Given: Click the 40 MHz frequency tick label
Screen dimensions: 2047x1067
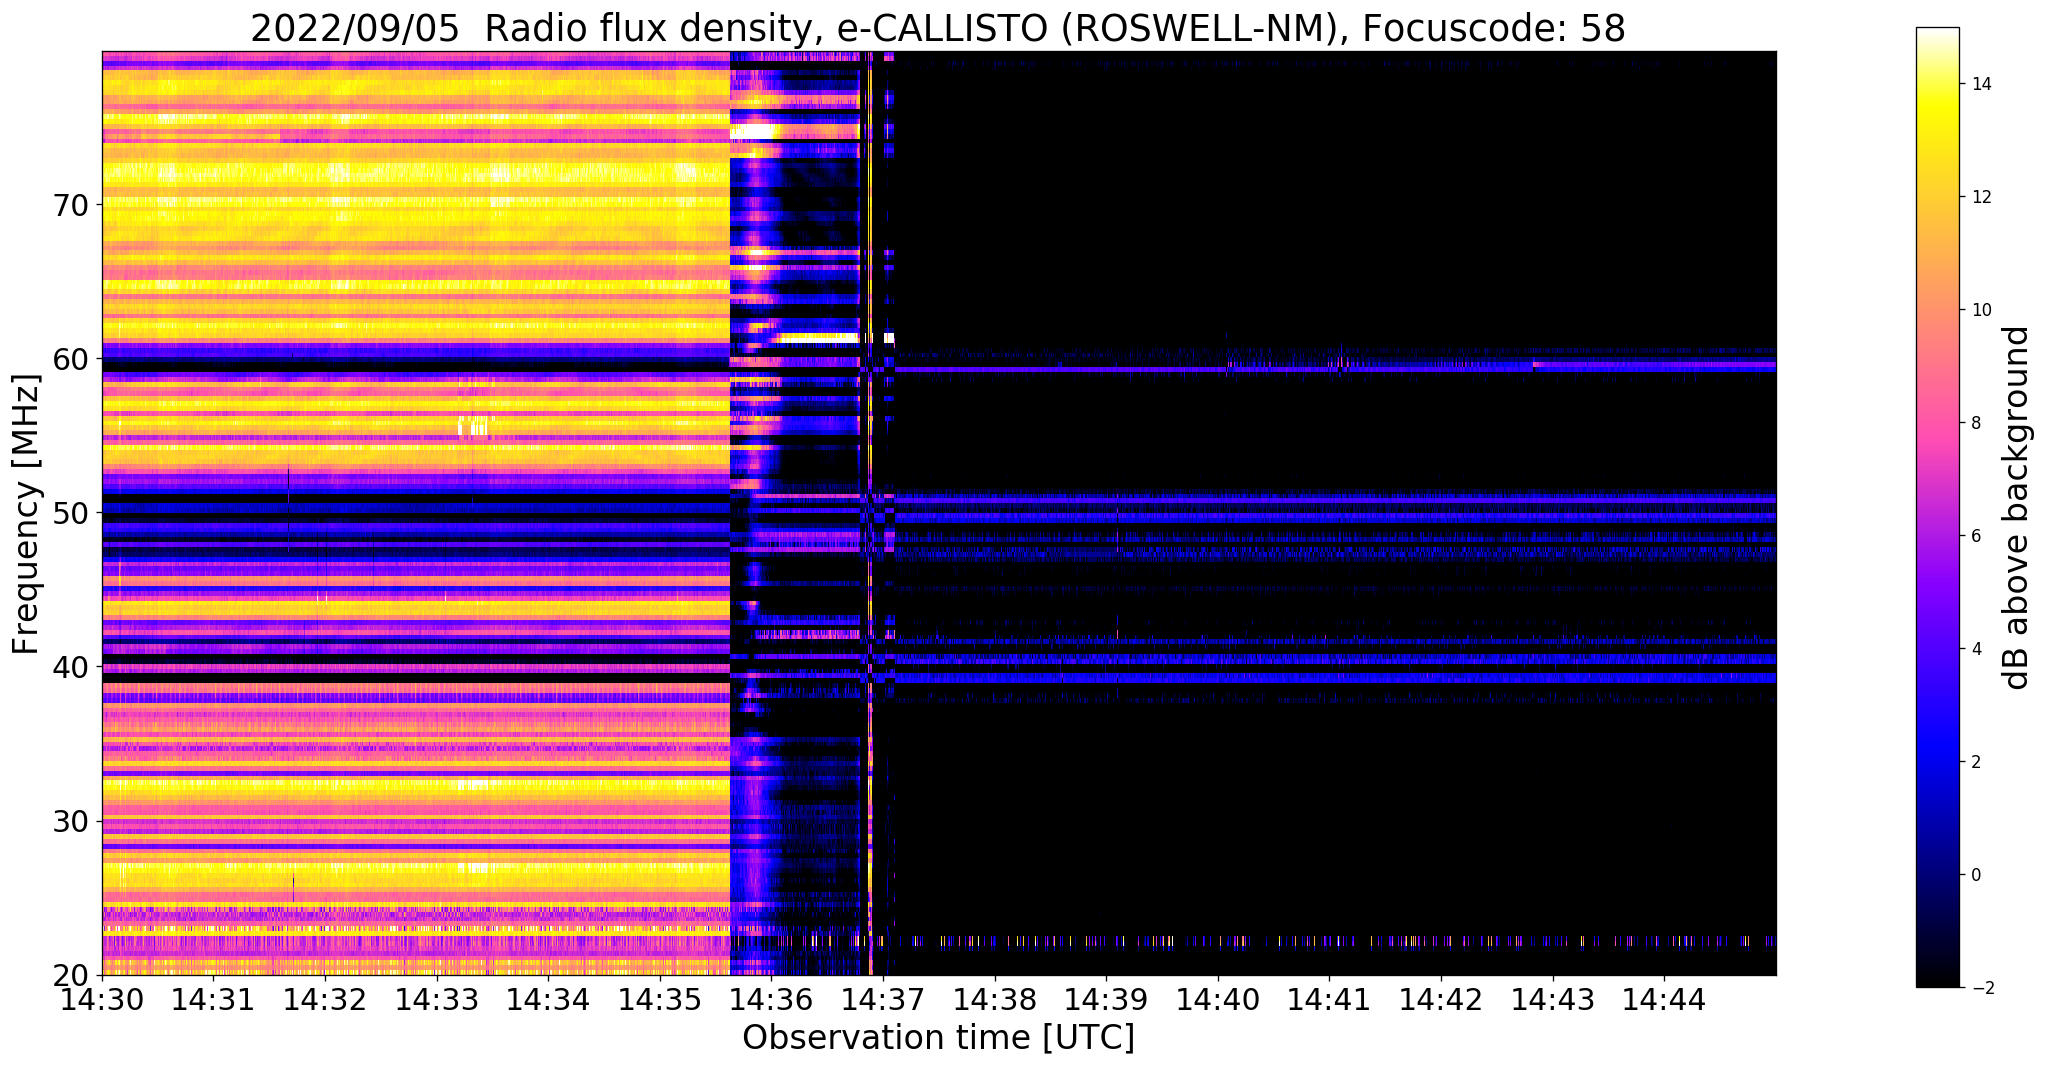Looking at the screenshot, I should click(x=70, y=666).
